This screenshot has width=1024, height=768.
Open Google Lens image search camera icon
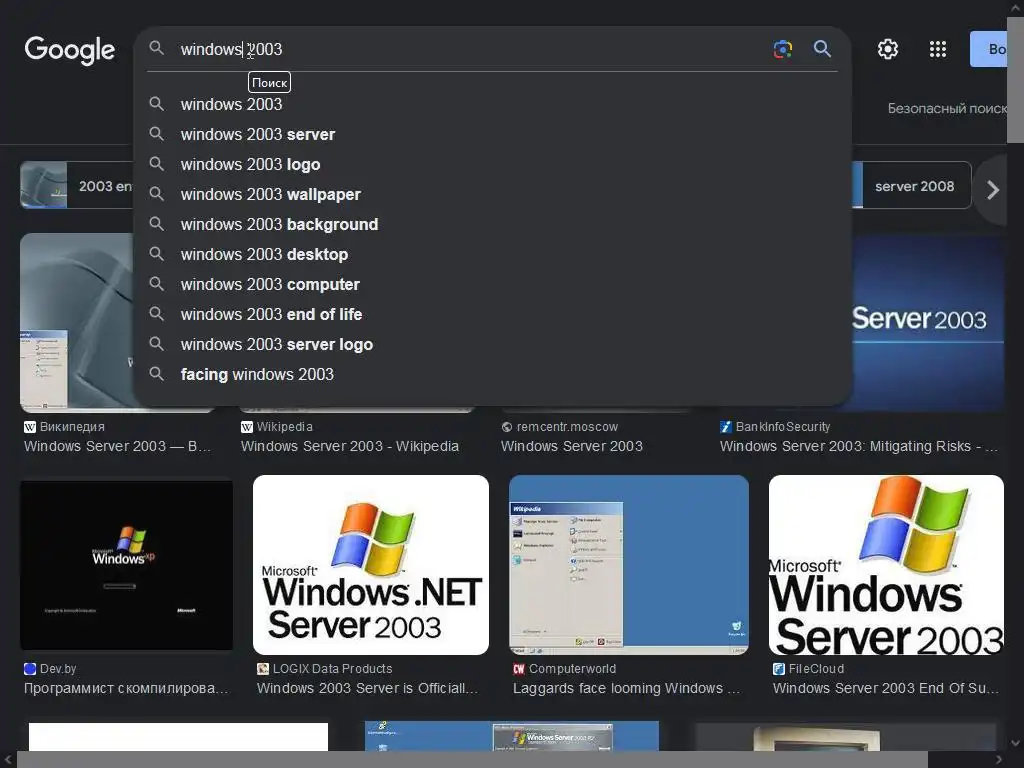click(782, 49)
